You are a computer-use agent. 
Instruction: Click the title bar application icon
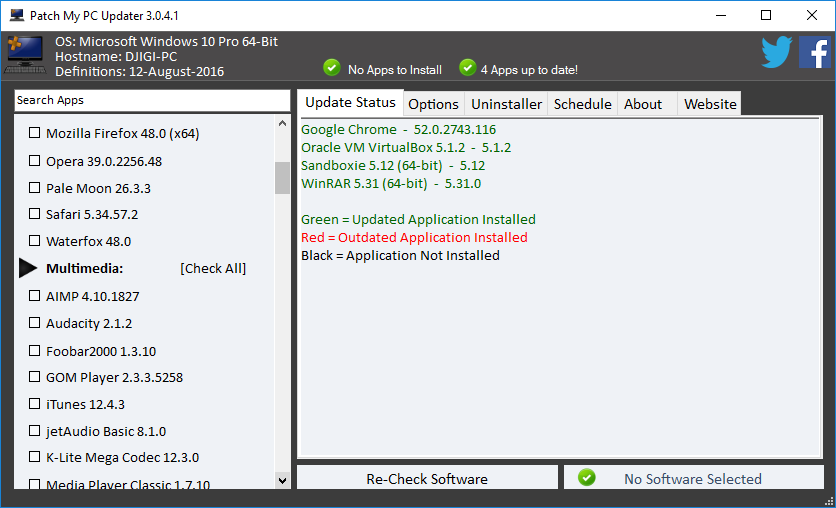[17, 15]
